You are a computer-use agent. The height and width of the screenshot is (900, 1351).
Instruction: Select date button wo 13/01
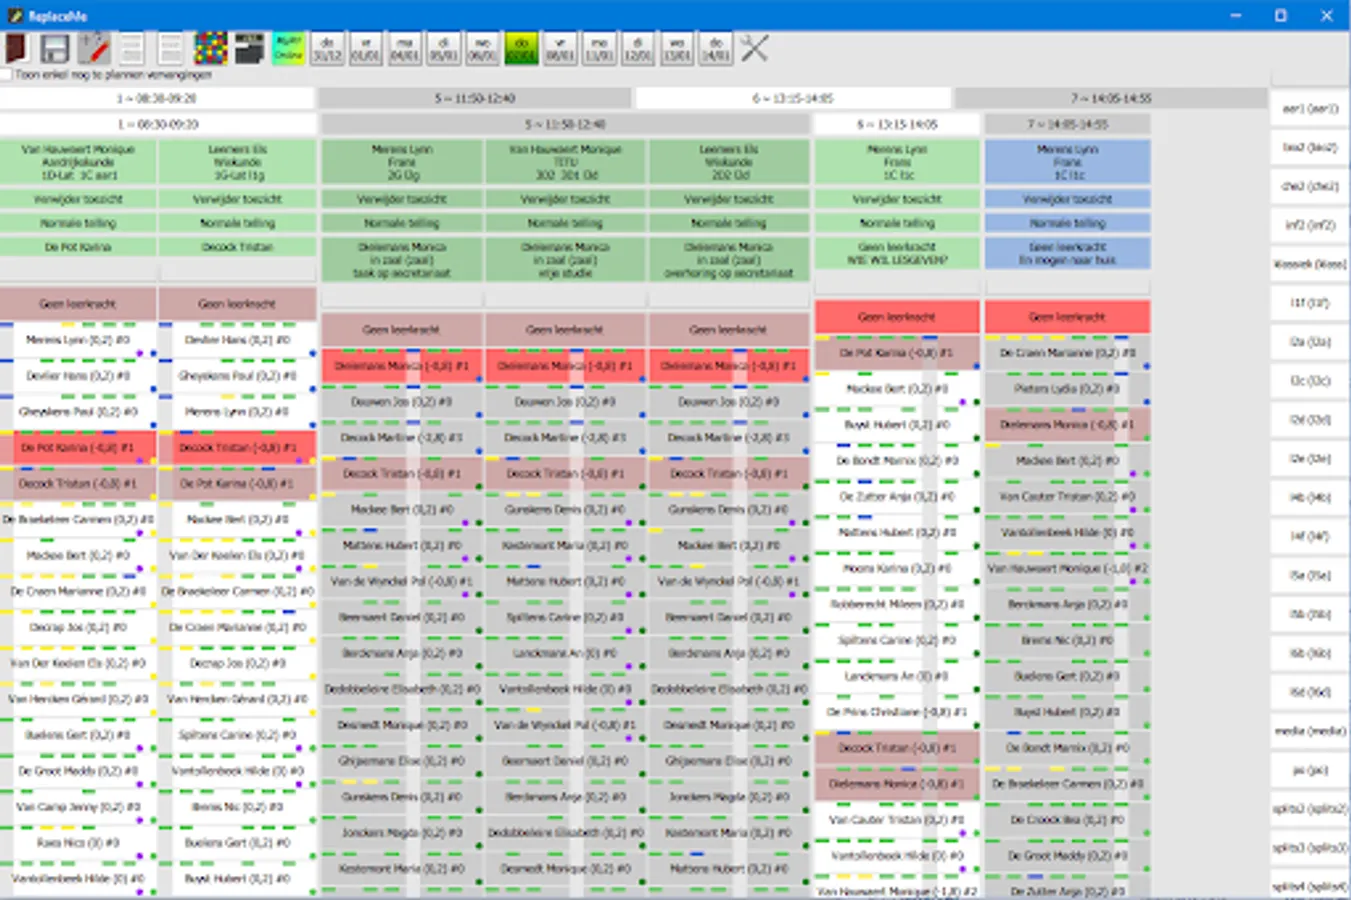tap(676, 48)
